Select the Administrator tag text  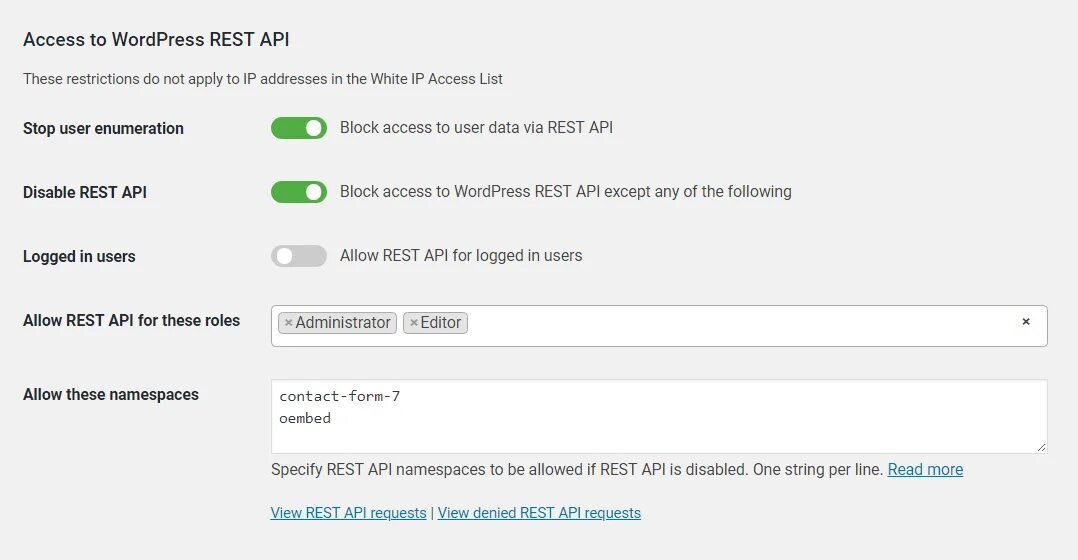343,323
